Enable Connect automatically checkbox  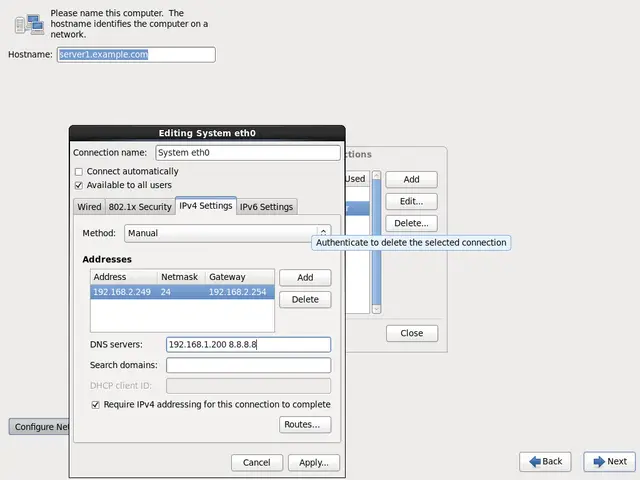pos(79,172)
